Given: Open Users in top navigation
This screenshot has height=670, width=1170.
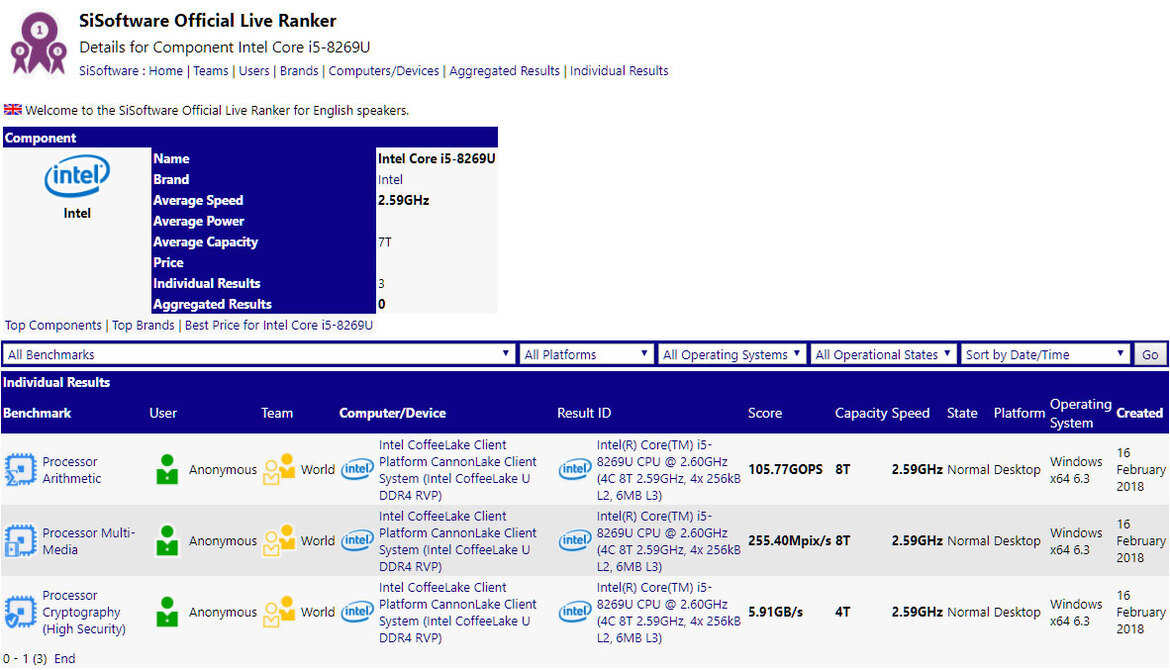Looking at the screenshot, I should pyautogui.click(x=254, y=71).
